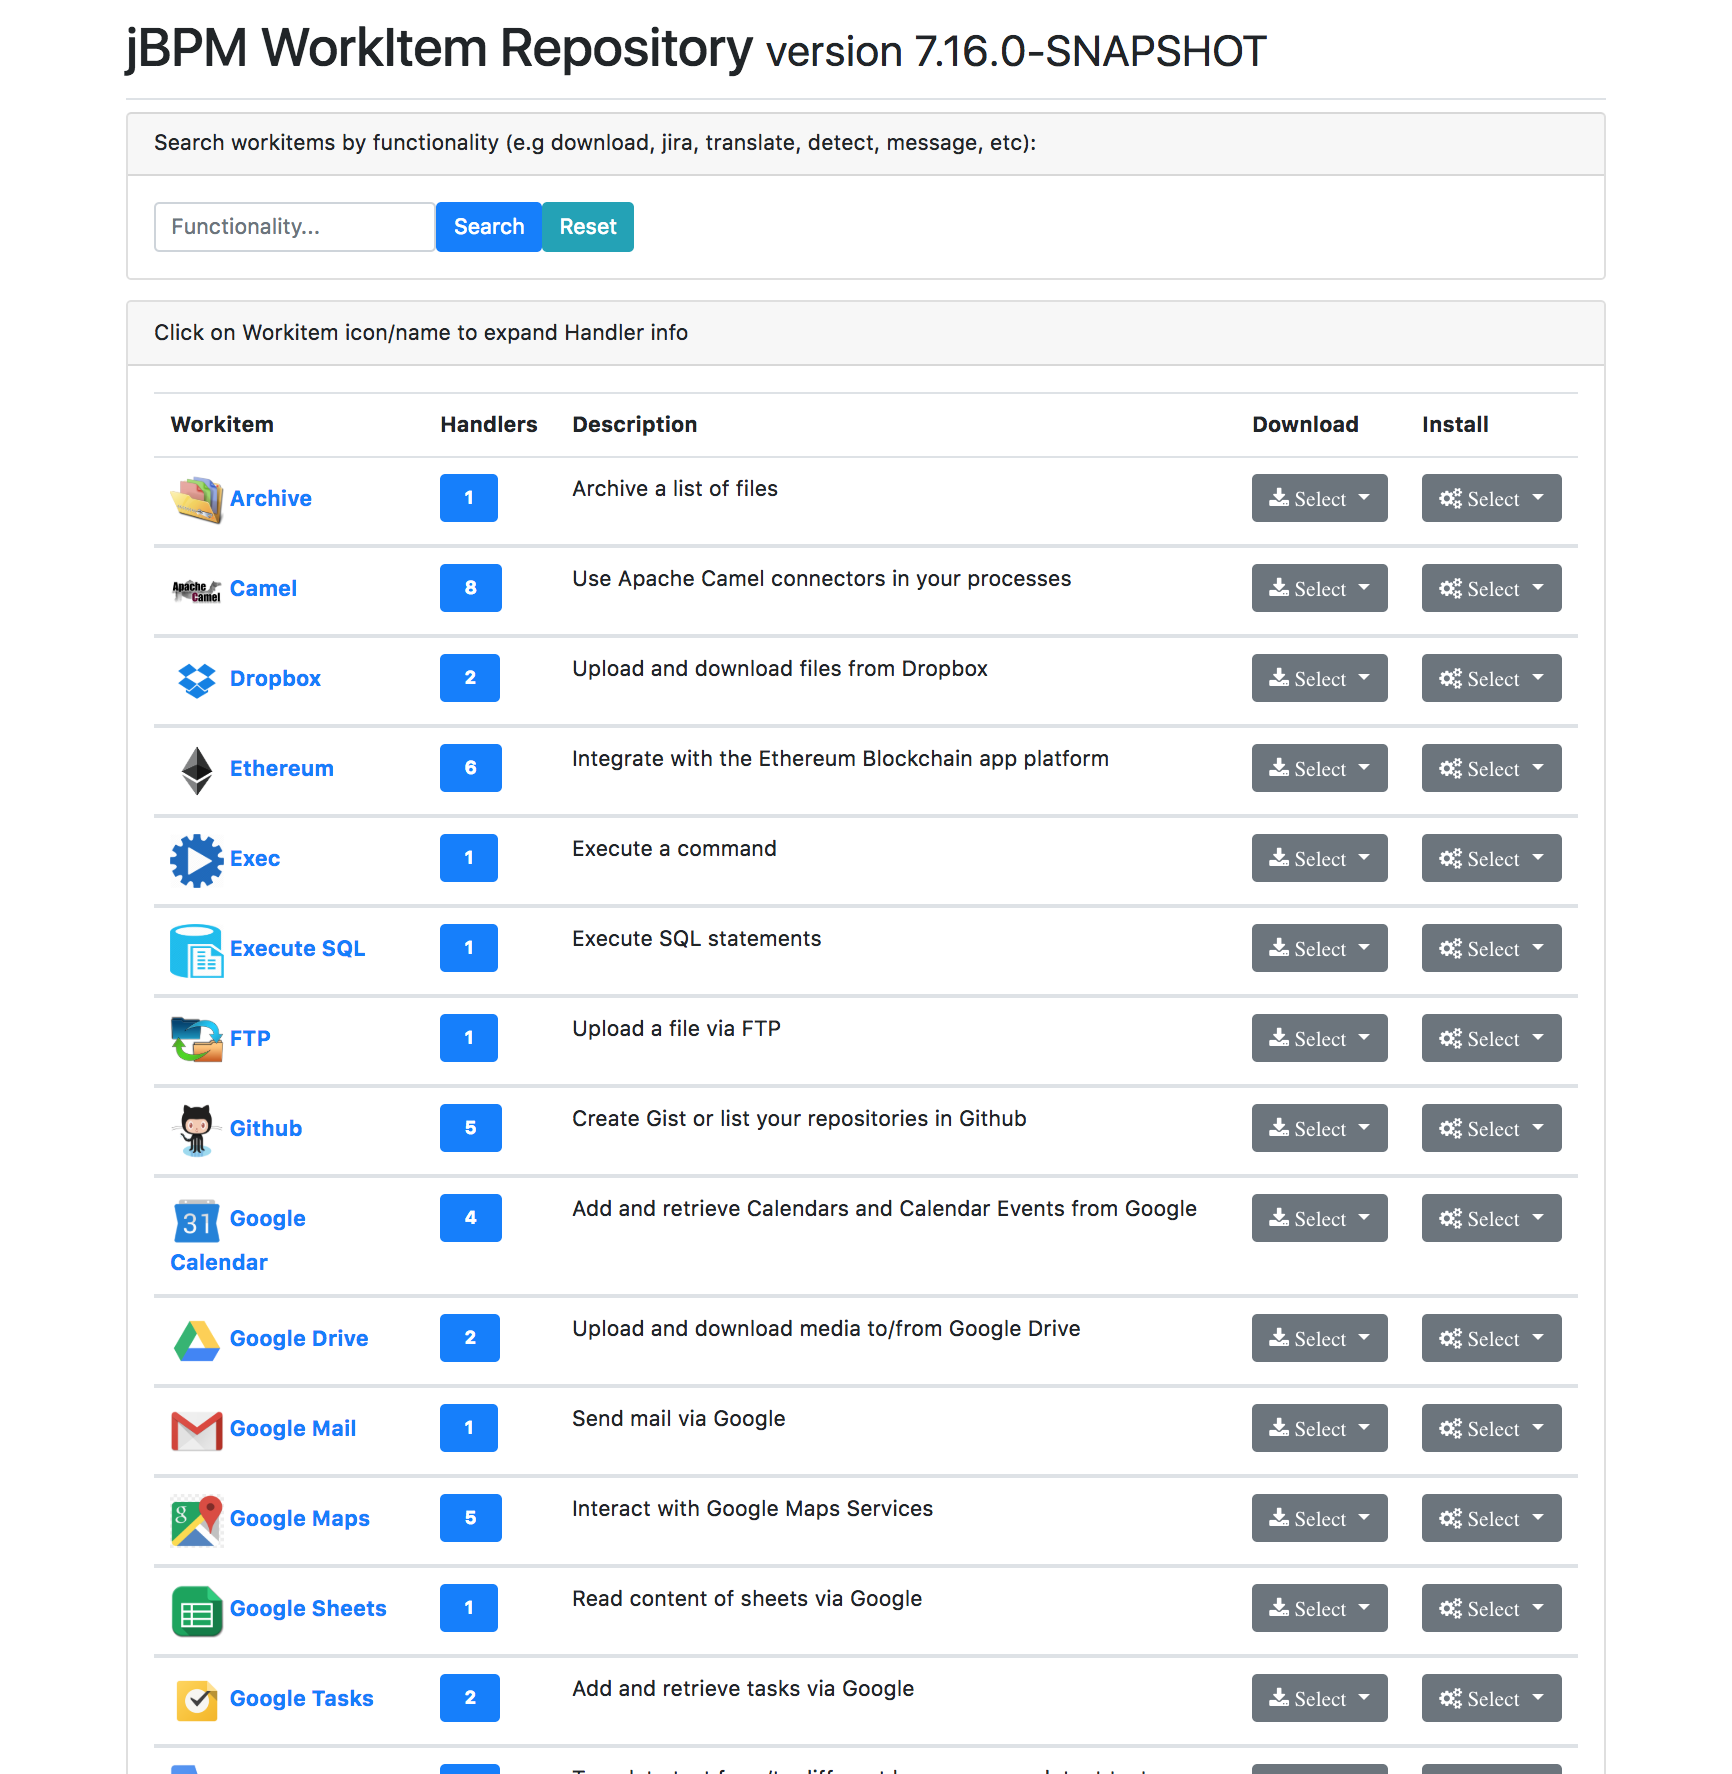
Task: Open Exec Install Select dropdown
Action: pos(1492,858)
